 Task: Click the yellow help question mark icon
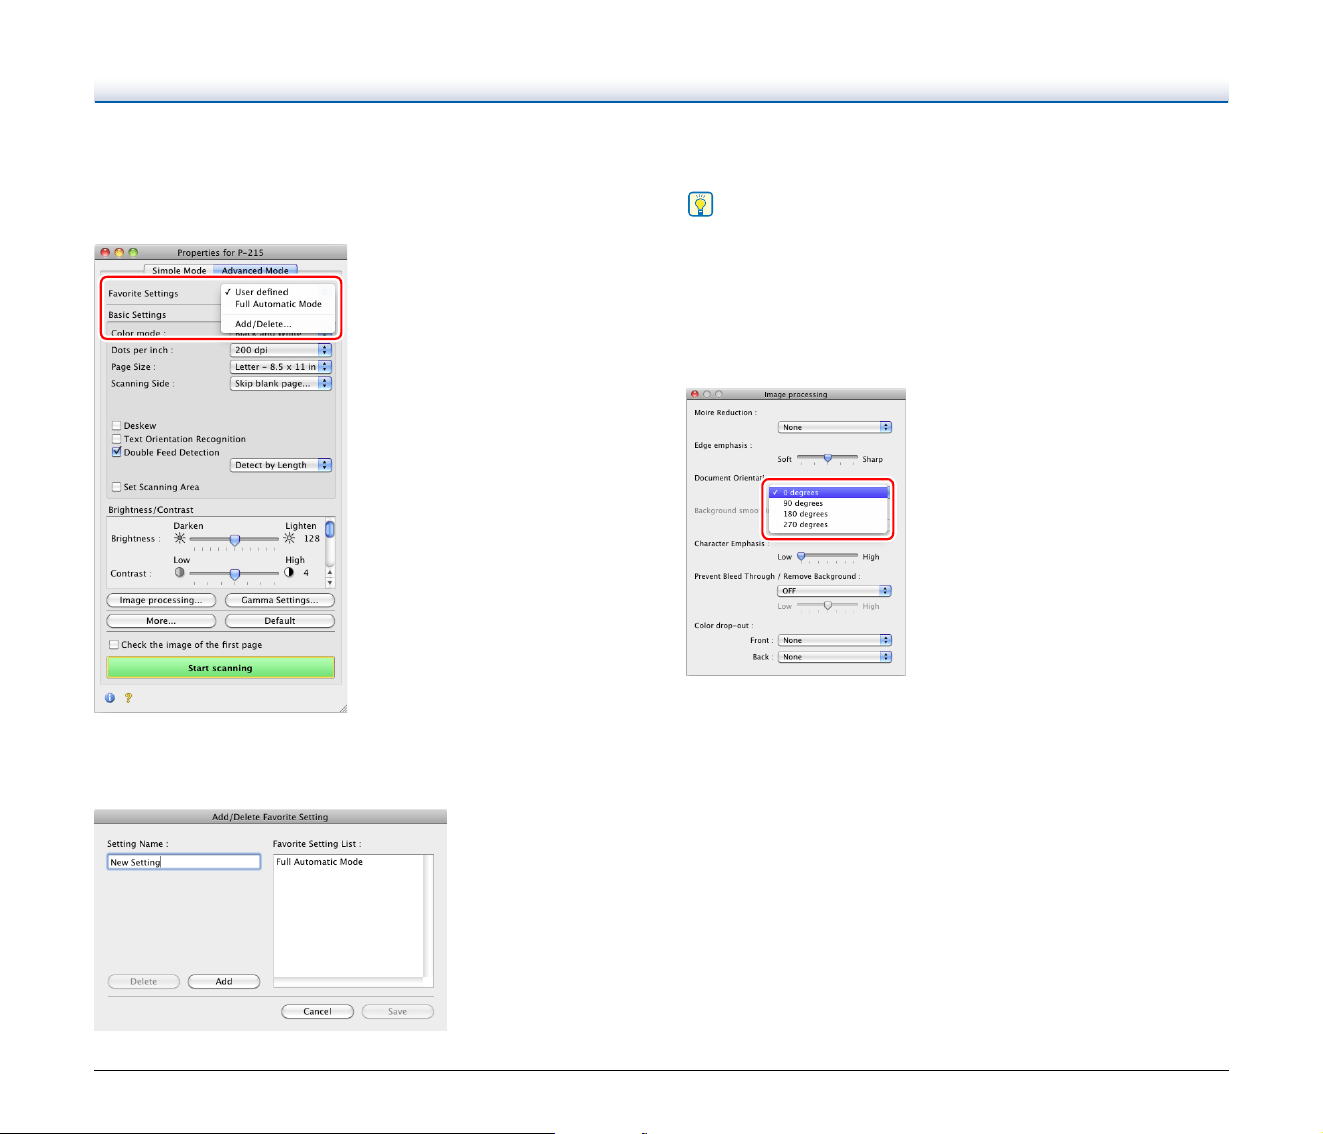pyautogui.click(x=128, y=698)
